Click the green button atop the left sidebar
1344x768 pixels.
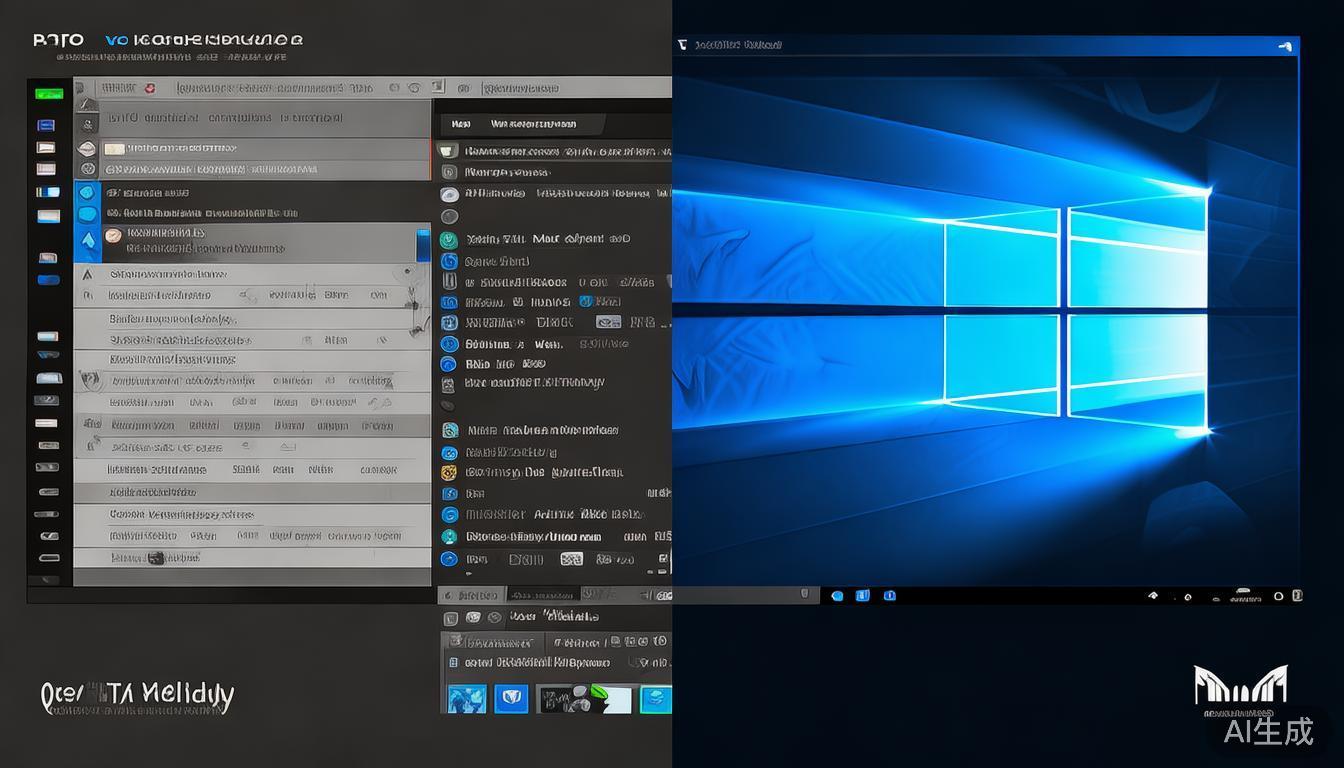pyautogui.click(x=48, y=94)
